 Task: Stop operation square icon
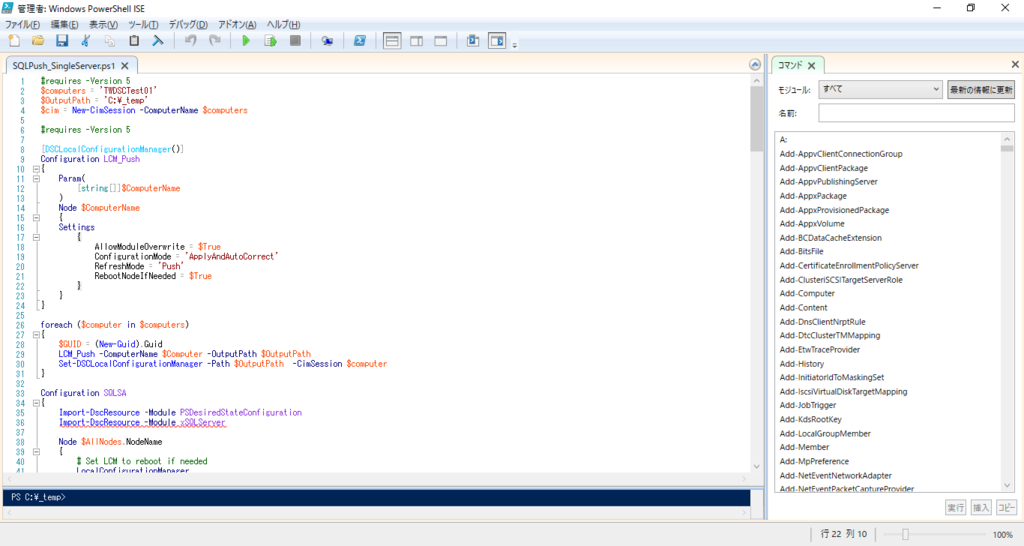(x=295, y=41)
